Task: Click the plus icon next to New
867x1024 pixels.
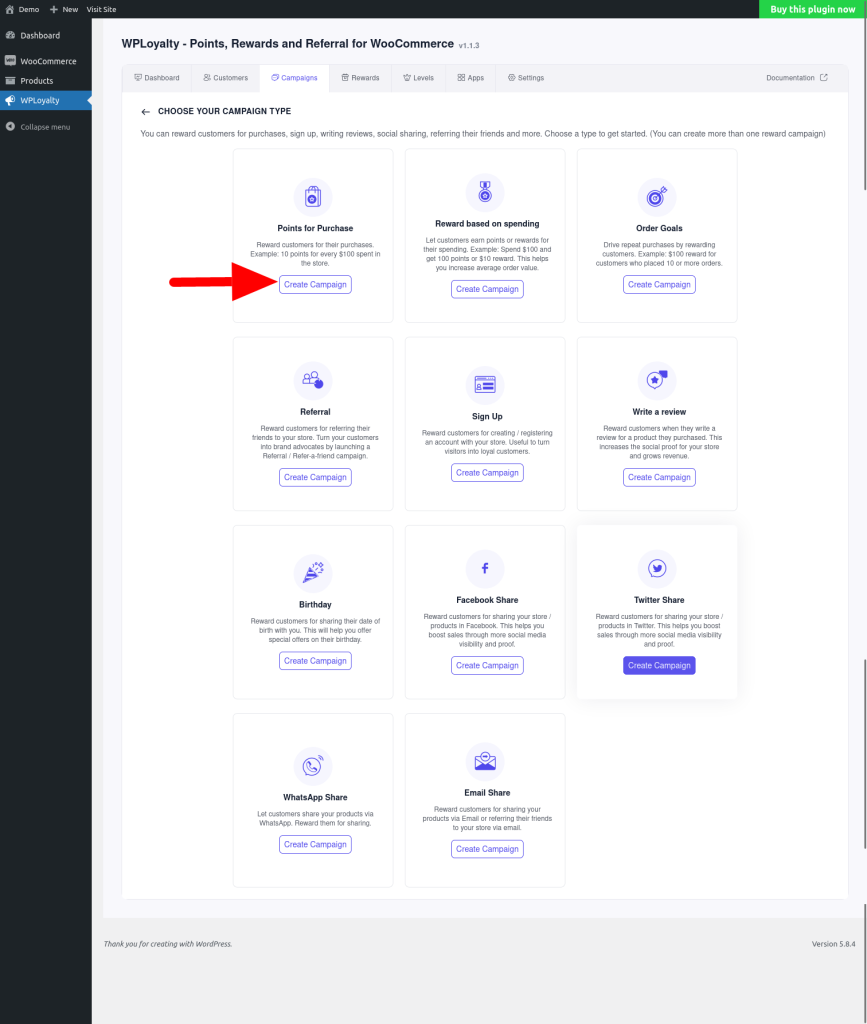Action: [54, 9]
